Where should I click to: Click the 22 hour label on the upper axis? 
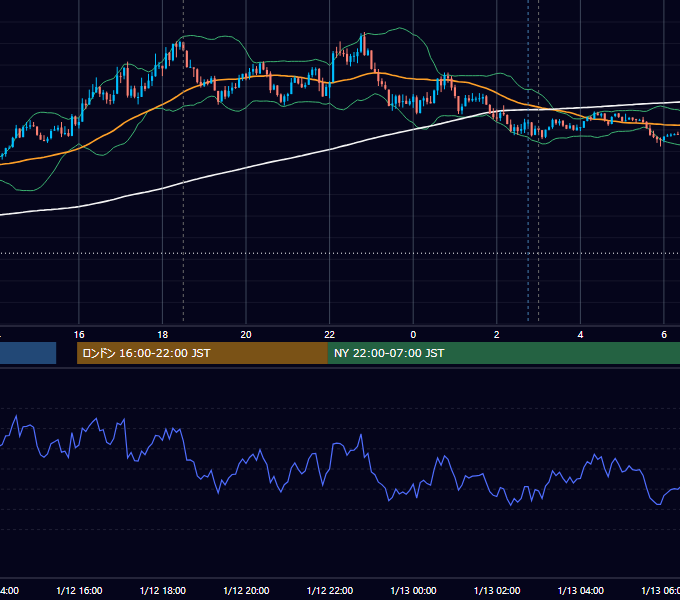[x=330, y=335]
